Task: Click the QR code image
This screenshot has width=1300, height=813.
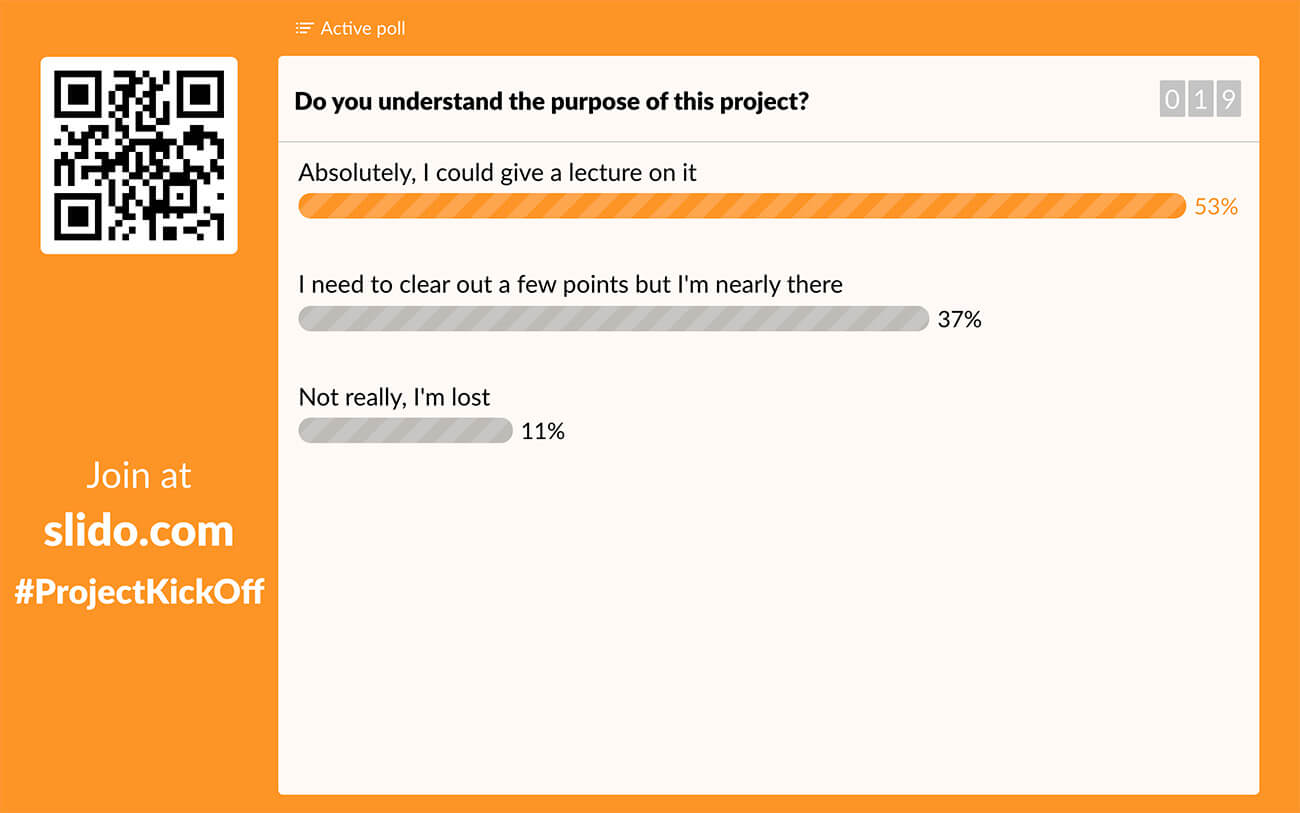Action: point(139,155)
